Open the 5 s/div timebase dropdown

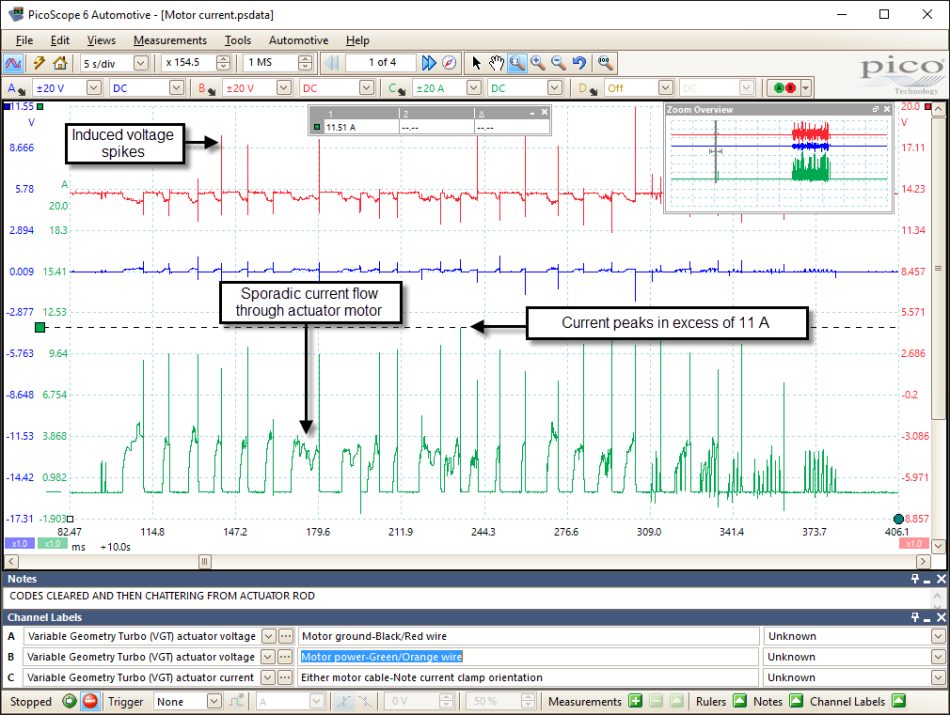pos(140,63)
